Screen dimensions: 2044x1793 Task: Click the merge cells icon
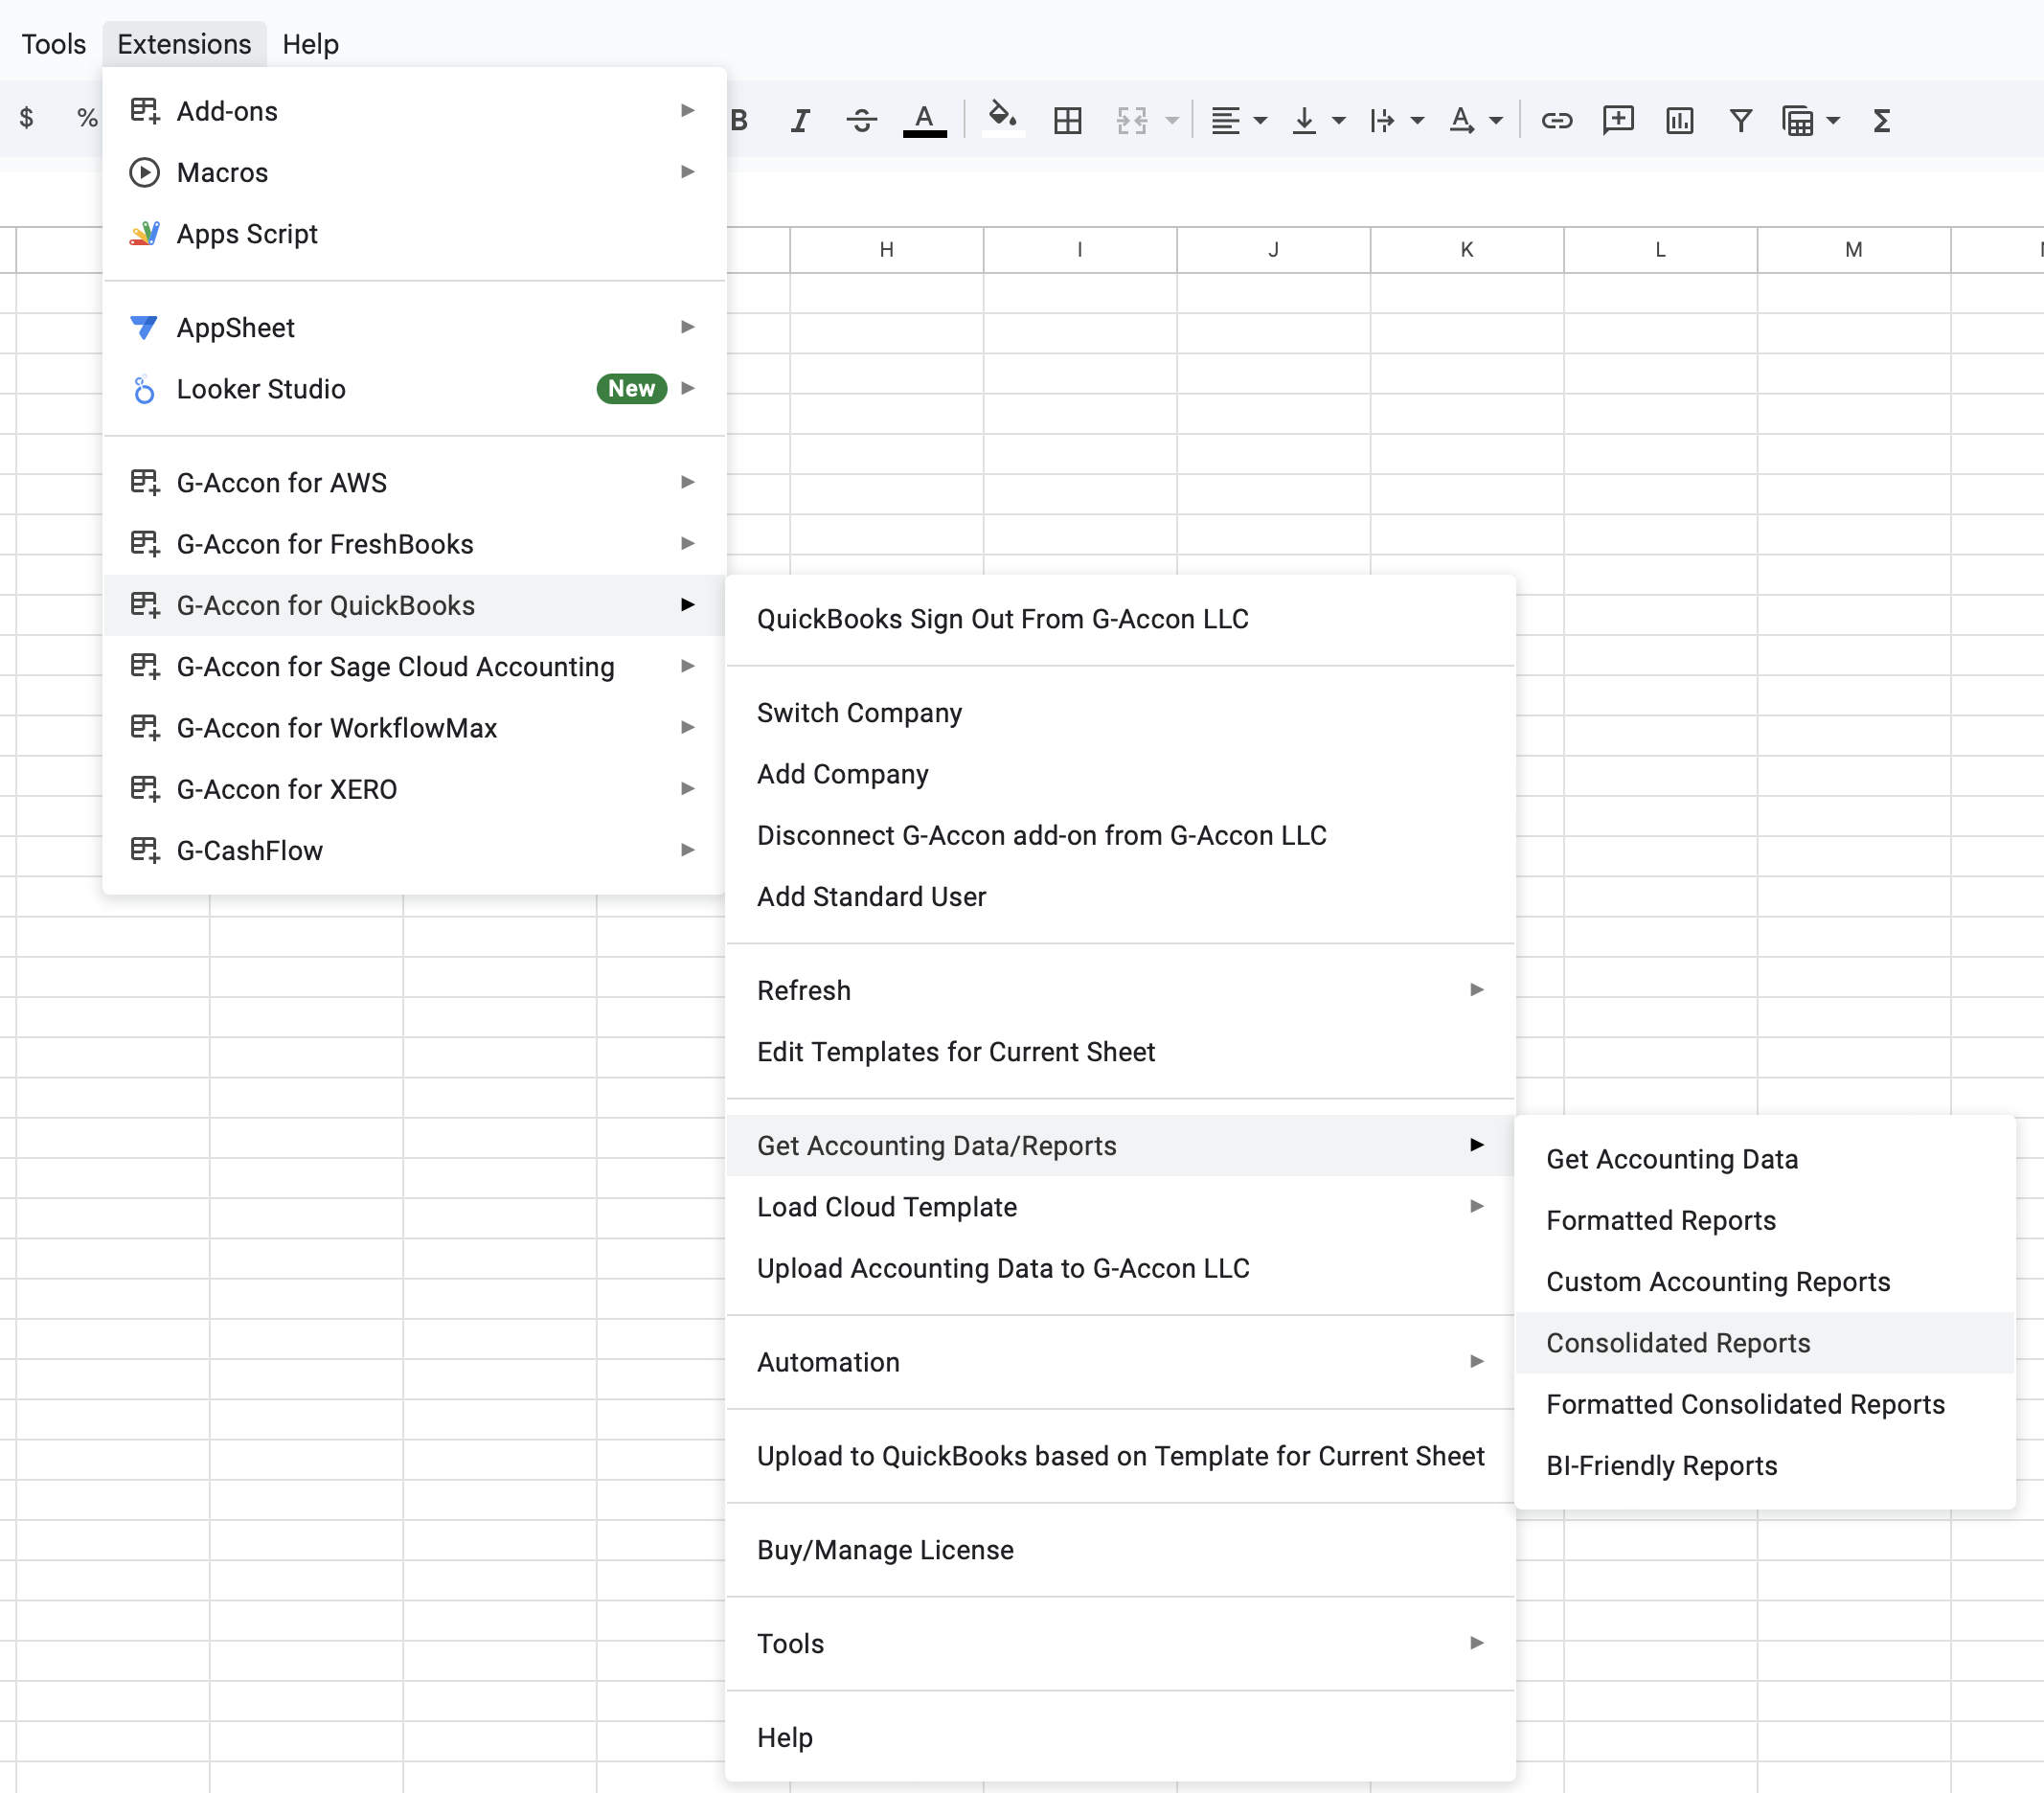coord(1131,121)
